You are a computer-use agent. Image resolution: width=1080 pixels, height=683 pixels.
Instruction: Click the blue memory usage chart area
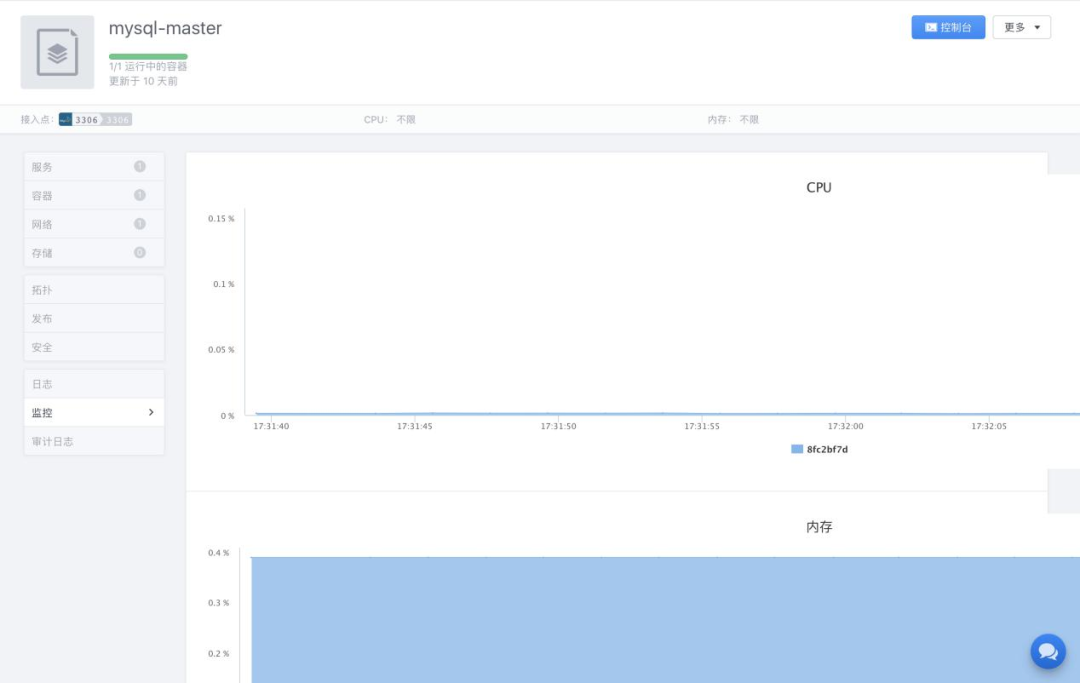tap(665, 620)
